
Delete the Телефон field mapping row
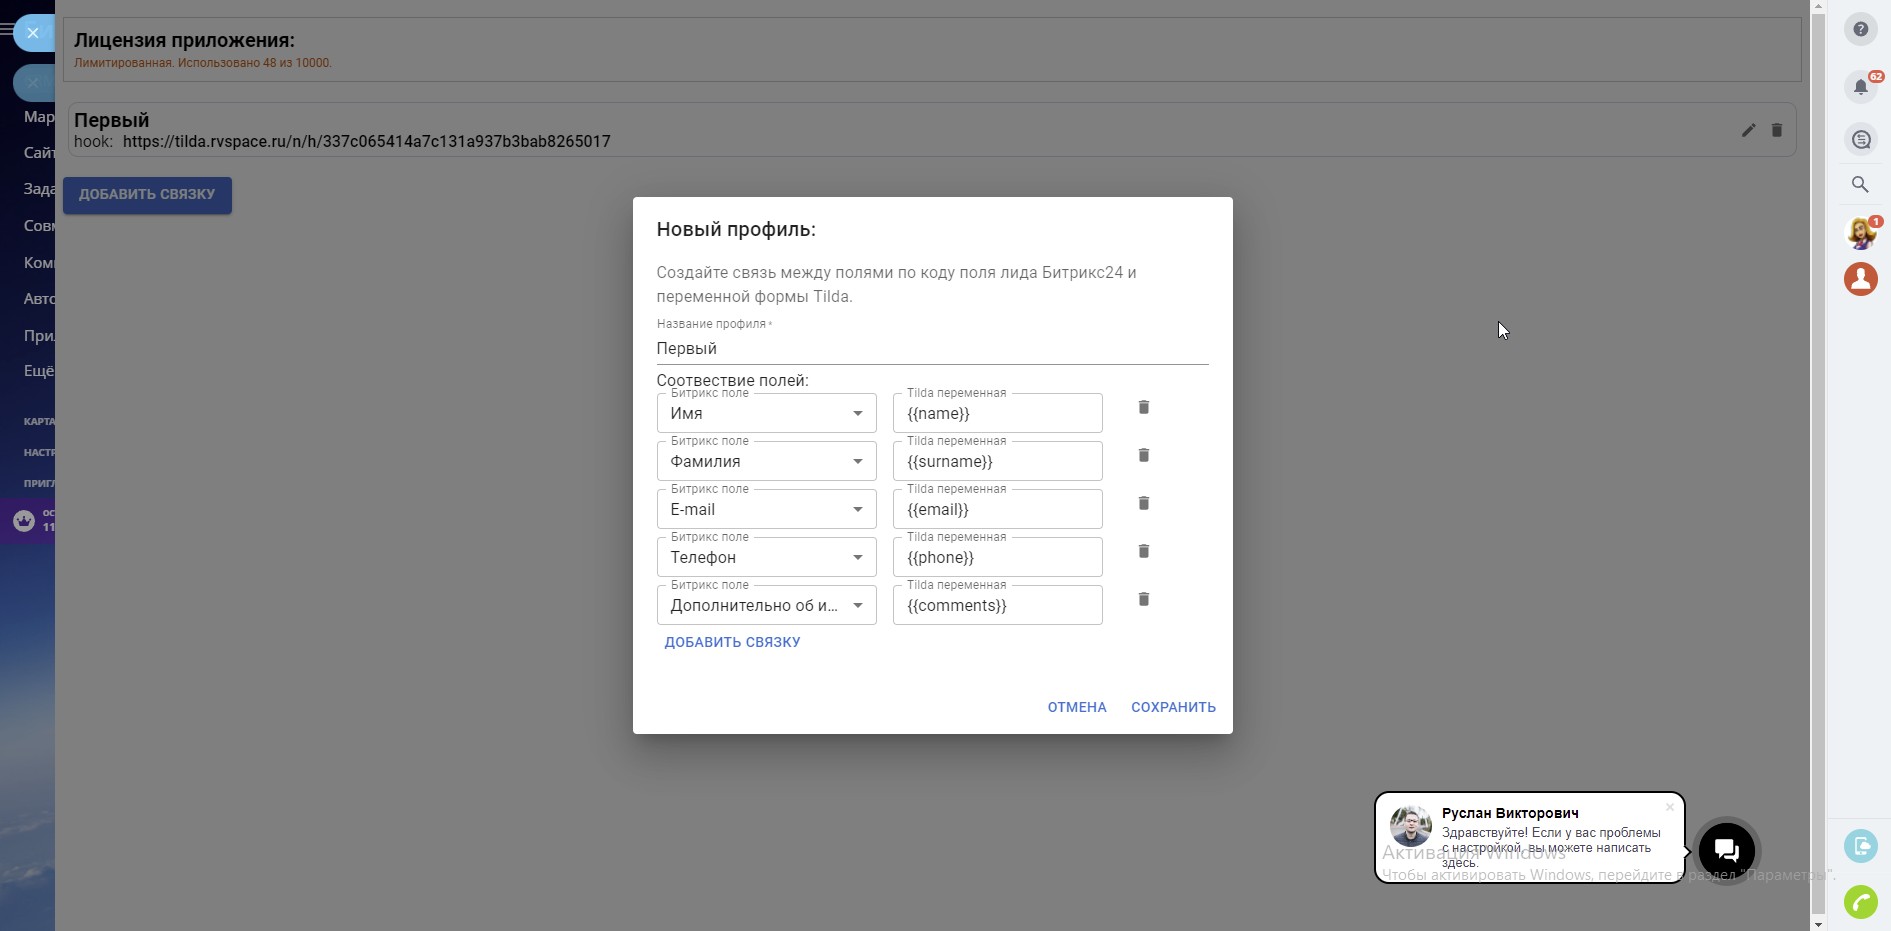tap(1143, 551)
